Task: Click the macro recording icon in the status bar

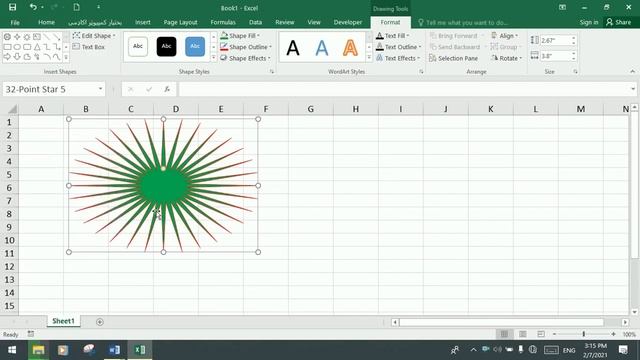Action: (x=31, y=334)
